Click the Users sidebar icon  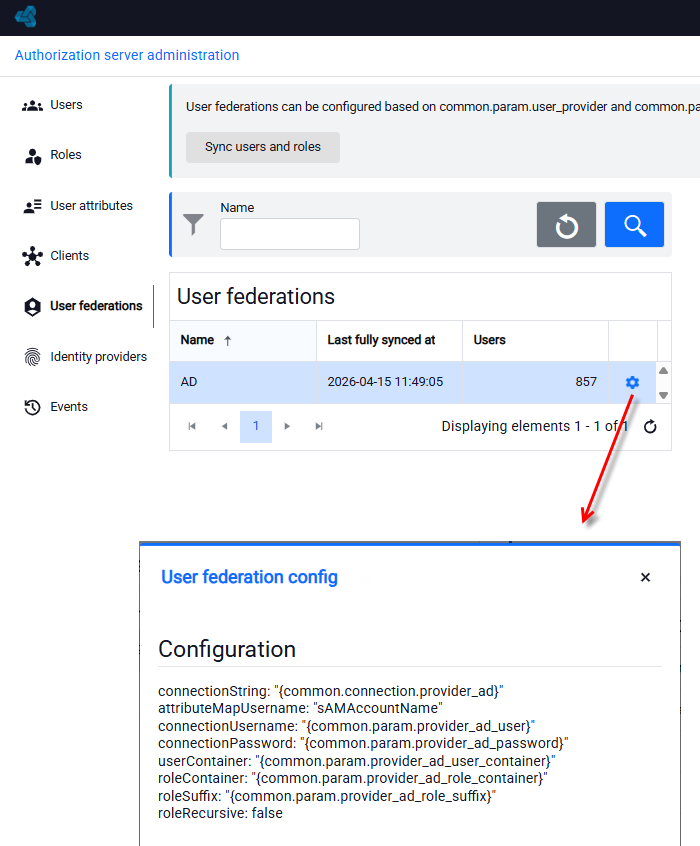[32, 105]
